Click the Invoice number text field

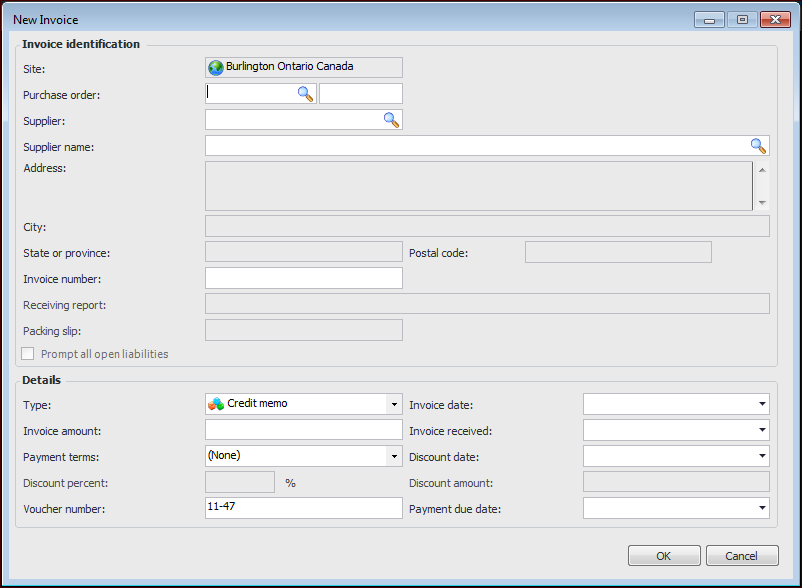point(303,278)
